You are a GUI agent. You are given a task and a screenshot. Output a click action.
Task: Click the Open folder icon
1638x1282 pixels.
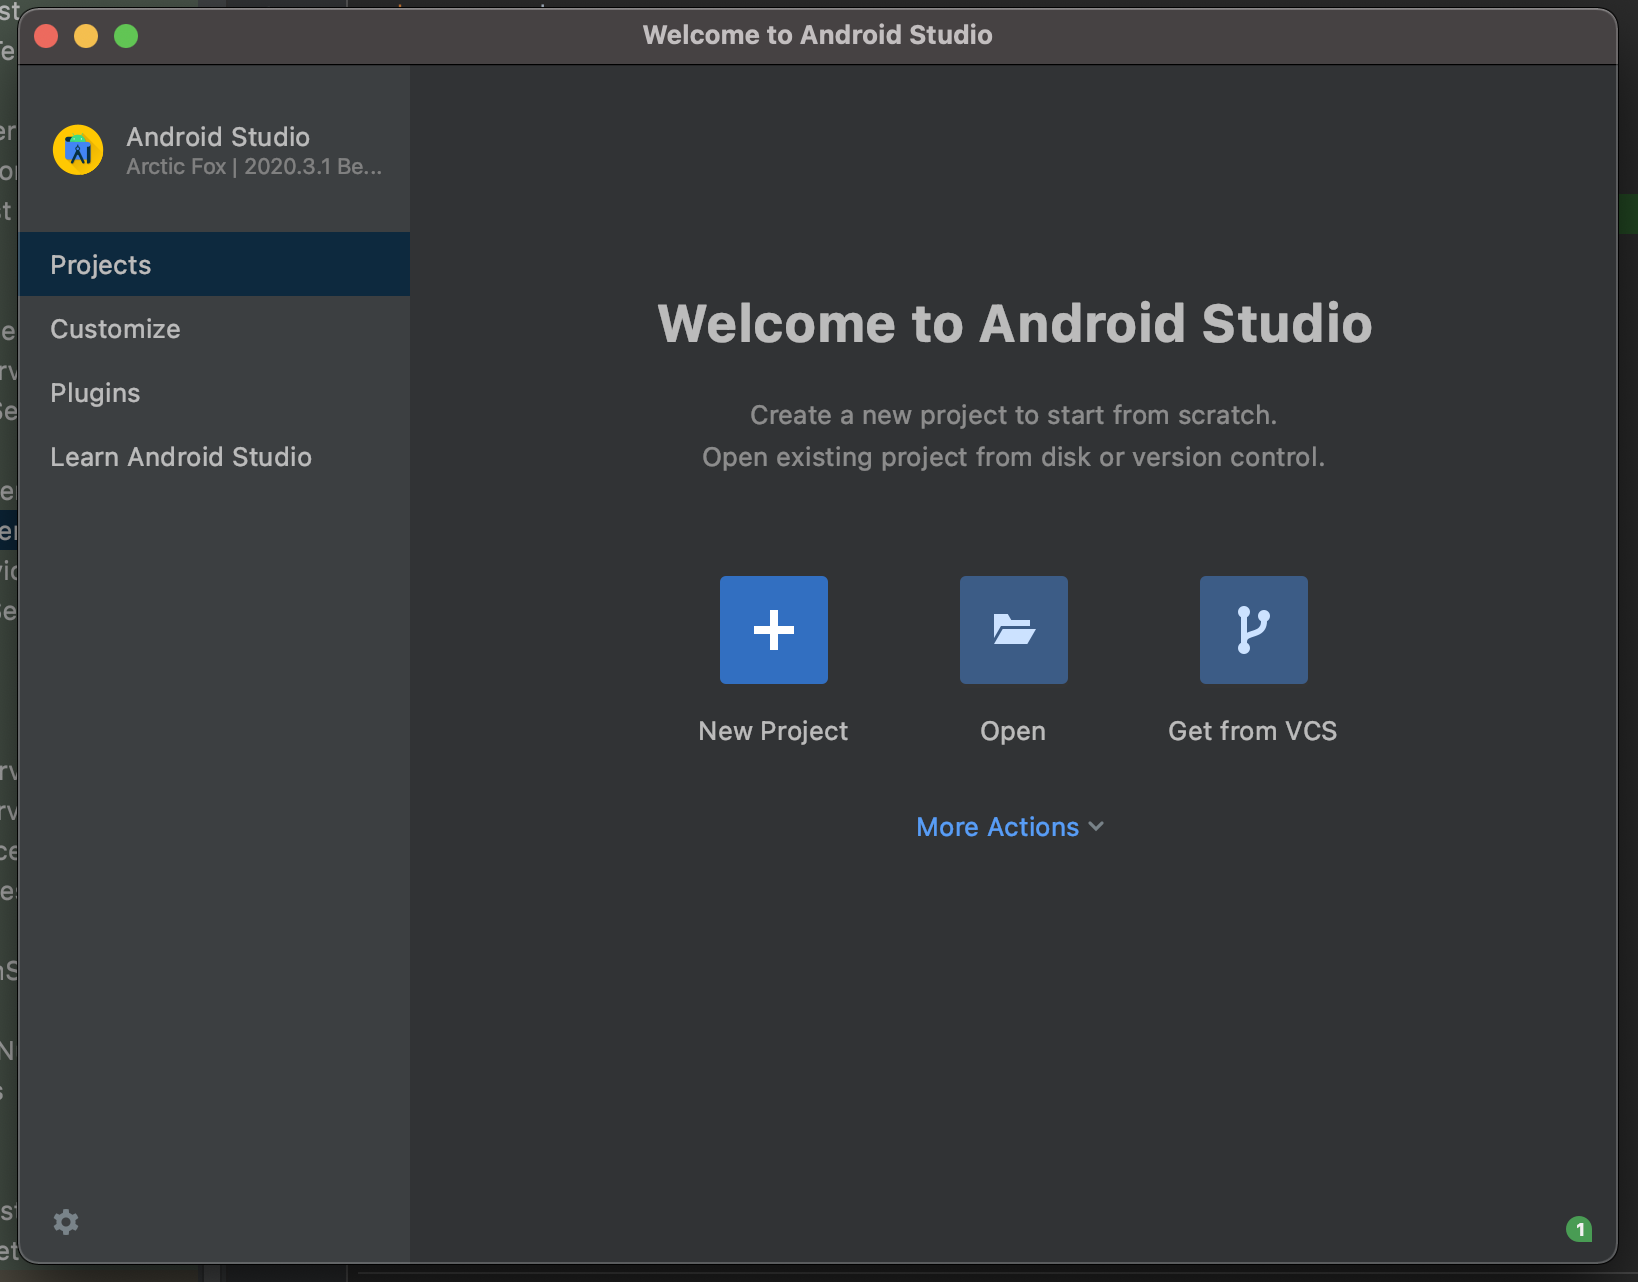pyautogui.click(x=1014, y=630)
